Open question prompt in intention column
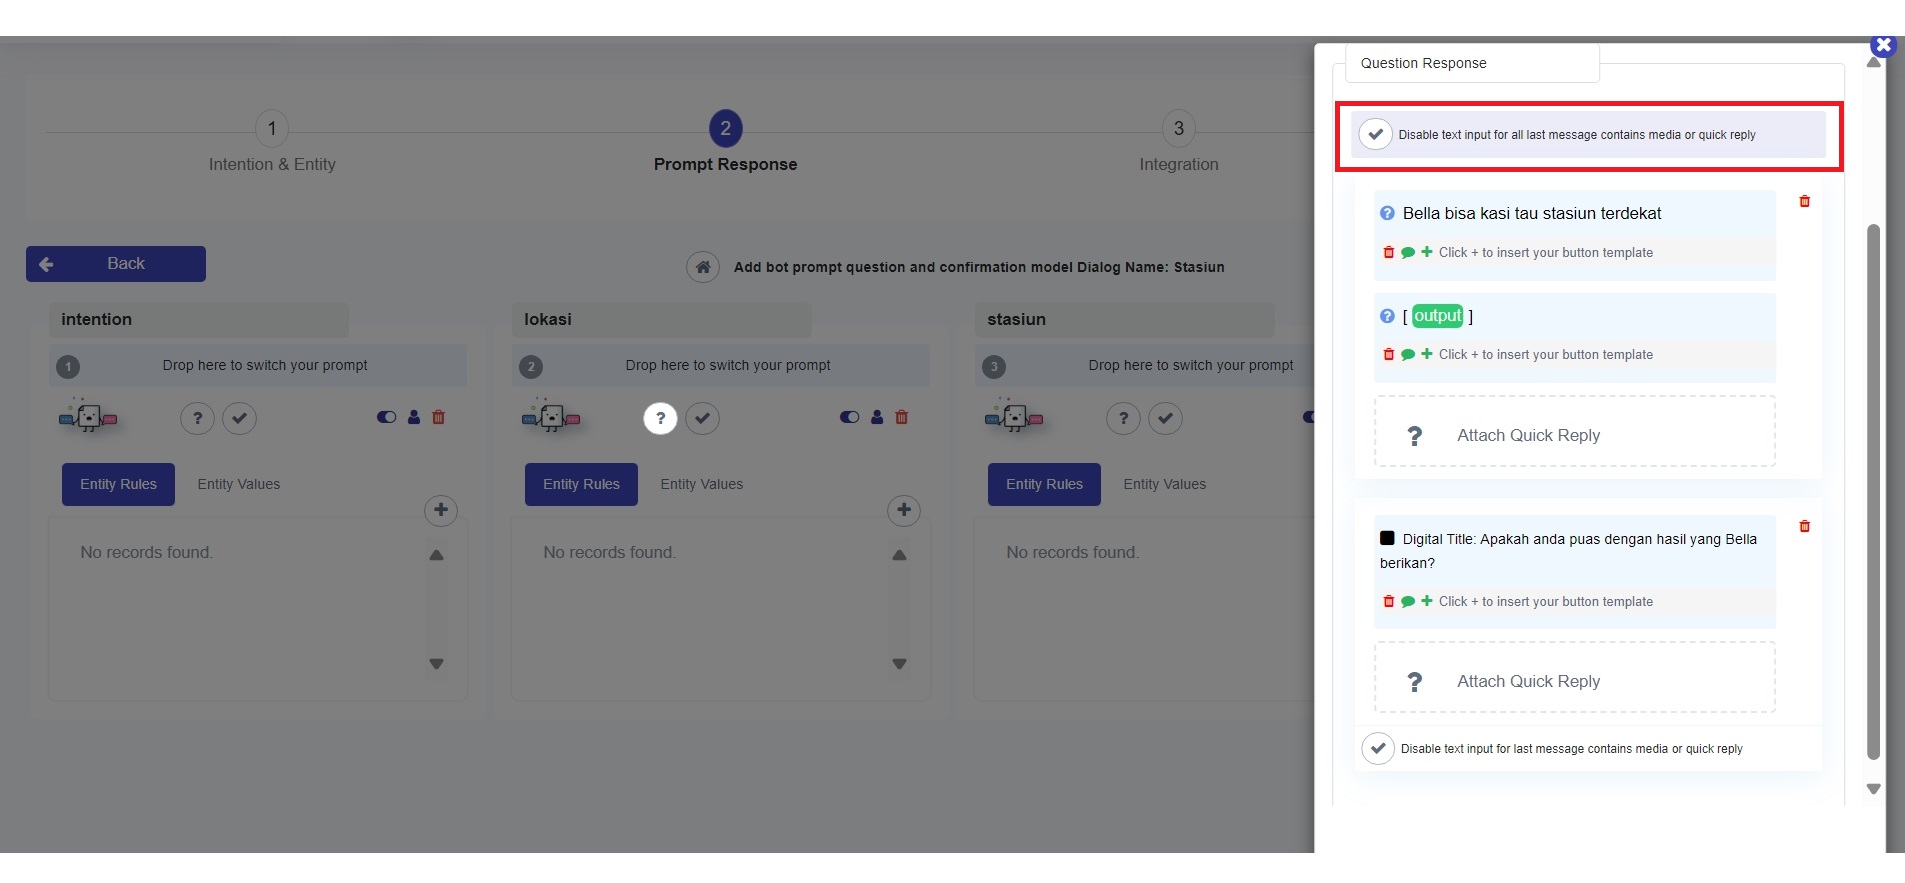1905x883 pixels. click(x=197, y=418)
